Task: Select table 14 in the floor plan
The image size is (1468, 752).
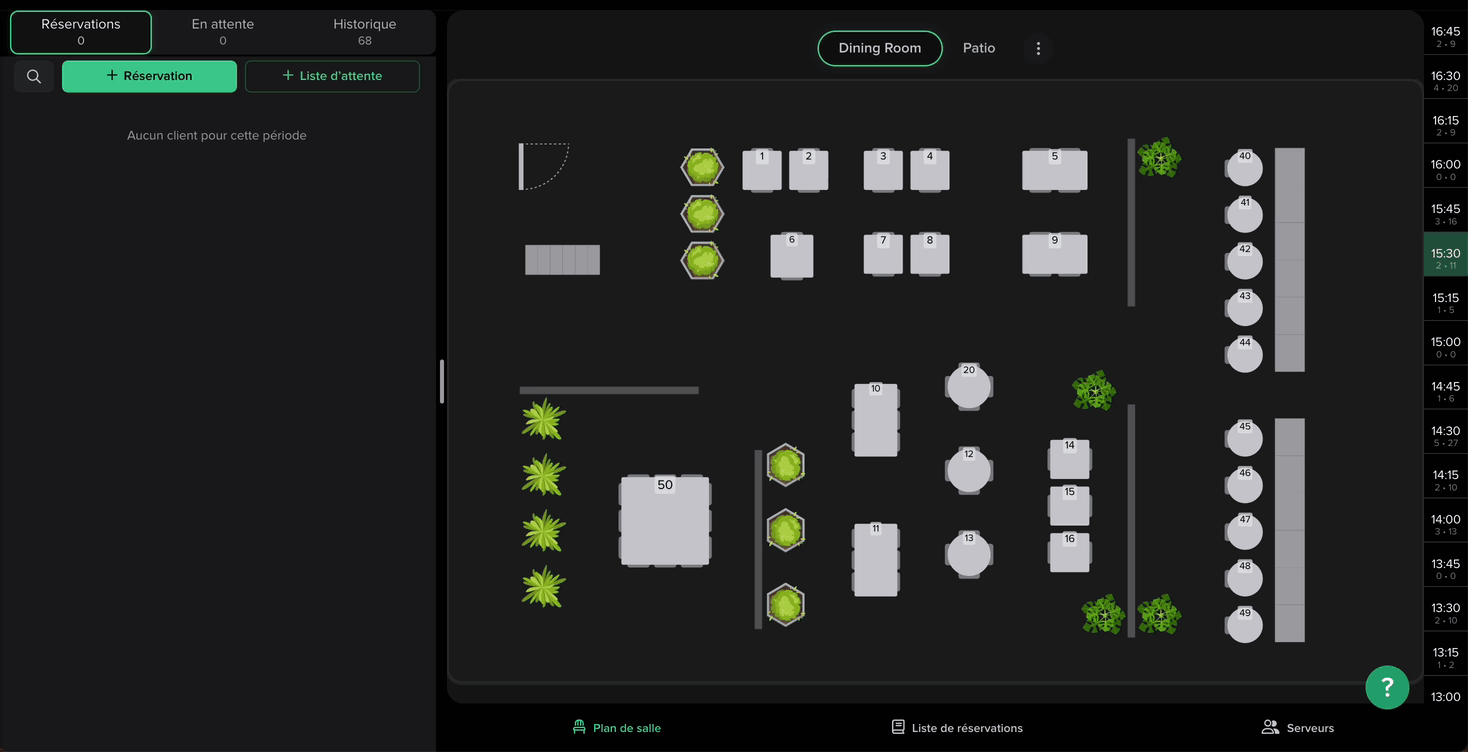Action: (1069, 459)
